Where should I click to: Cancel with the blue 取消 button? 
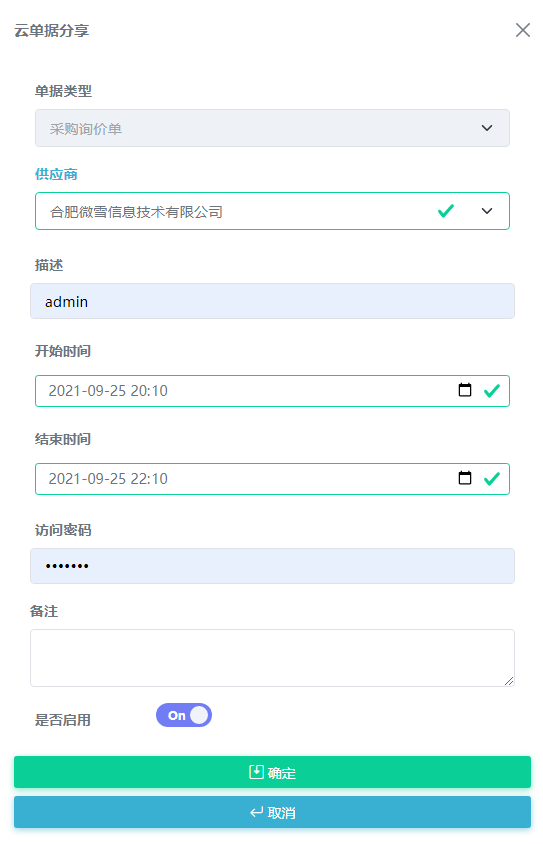pyautogui.click(x=272, y=812)
